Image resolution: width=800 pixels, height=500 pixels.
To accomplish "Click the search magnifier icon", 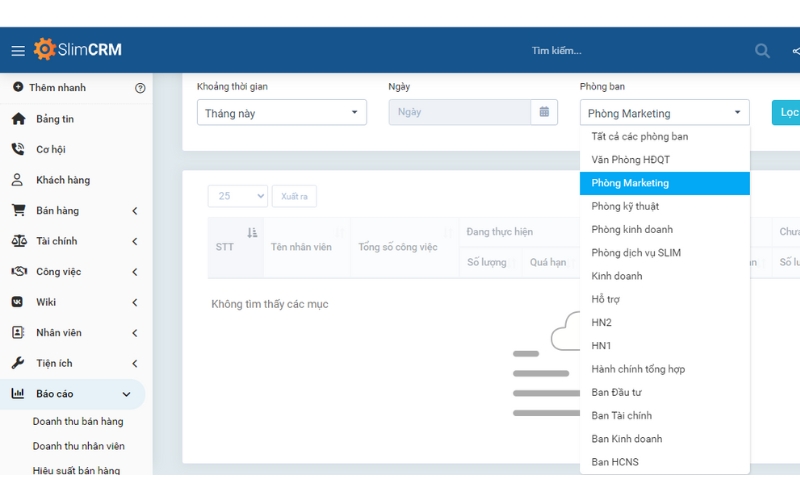I will [762, 51].
